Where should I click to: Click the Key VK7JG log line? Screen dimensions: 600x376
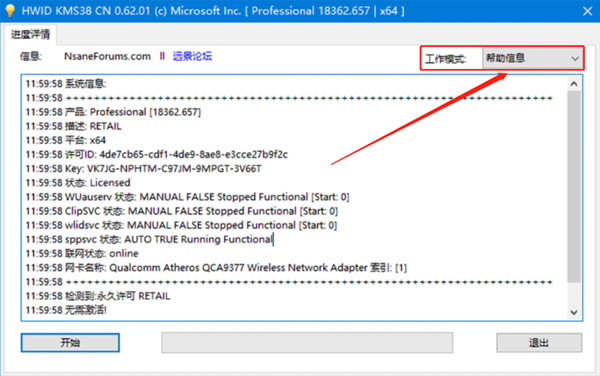click(143, 169)
